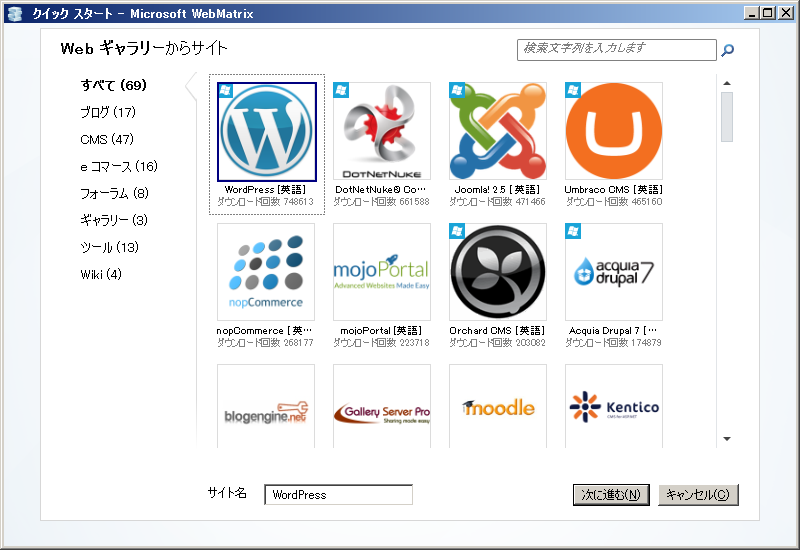Click the gallery vertical scrollbar thumb
Viewport: 800px width, 550px height.
click(727, 117)
